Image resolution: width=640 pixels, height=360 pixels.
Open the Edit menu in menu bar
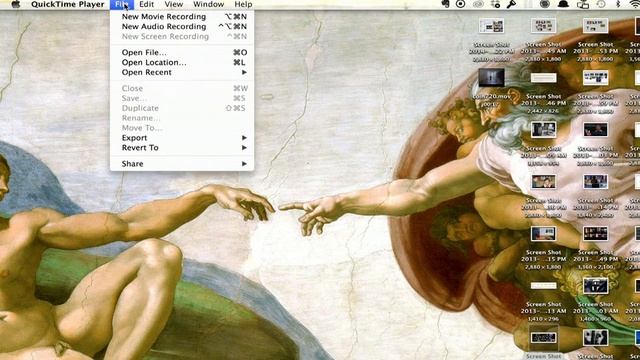(146, 4)
